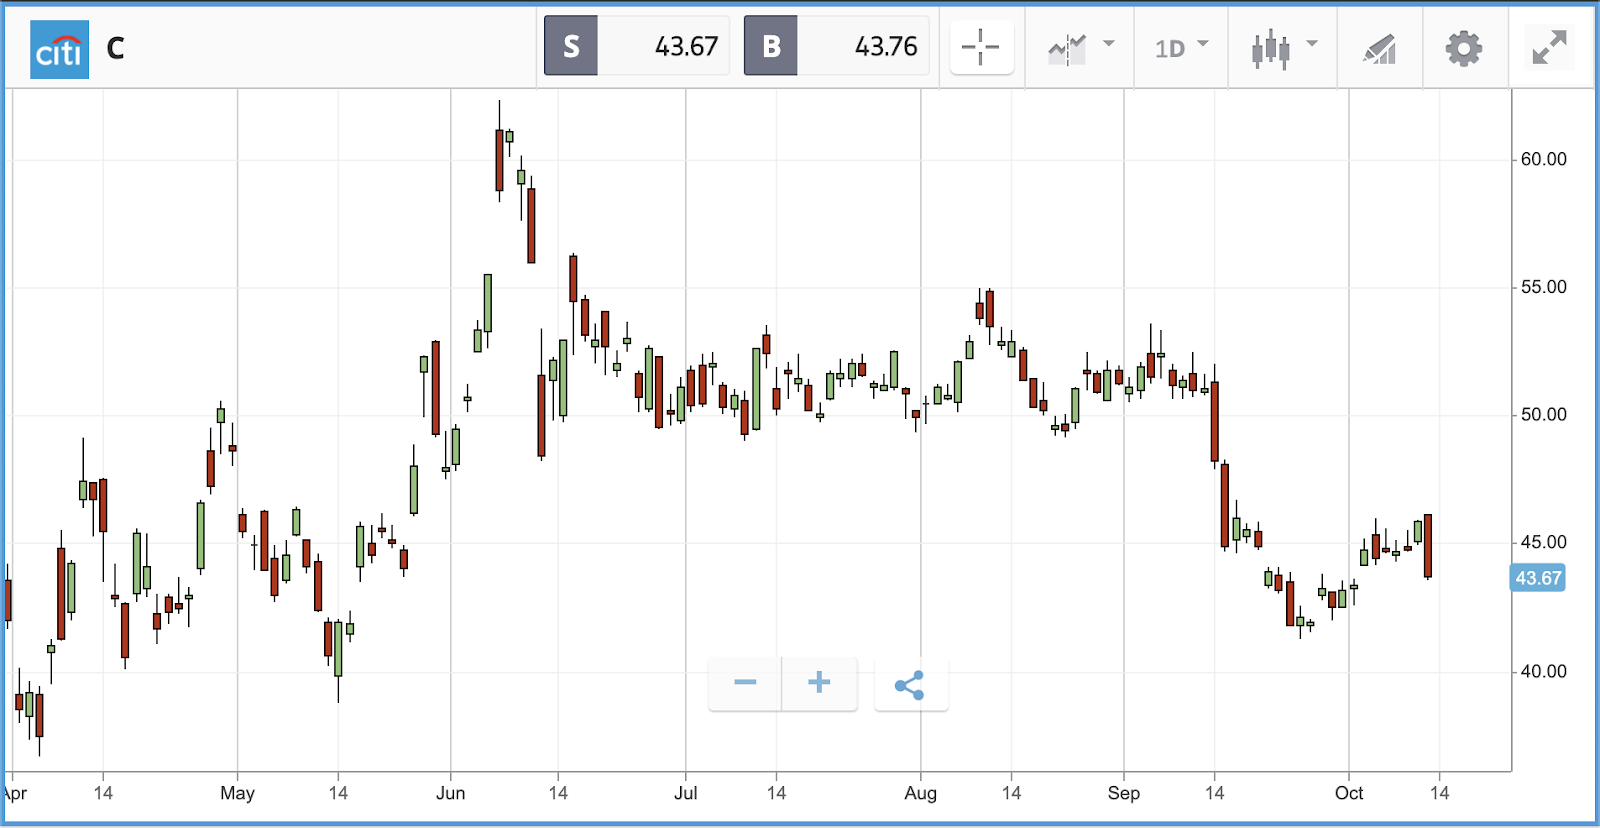Screen dimensions: 1600x828
Task: Activate the crosshair cursor tool
Action: coord(981,47)
